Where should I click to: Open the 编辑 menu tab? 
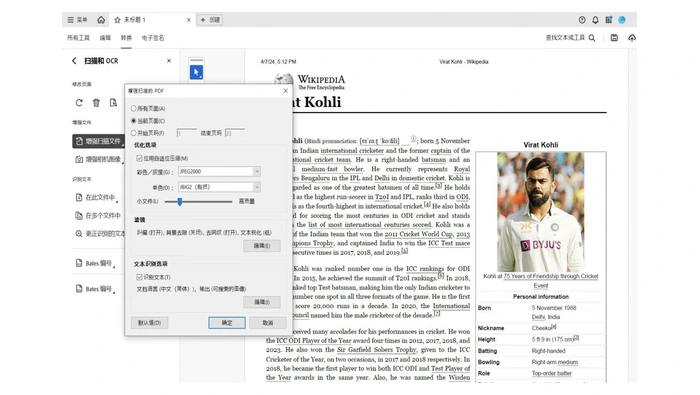[105, 38]
